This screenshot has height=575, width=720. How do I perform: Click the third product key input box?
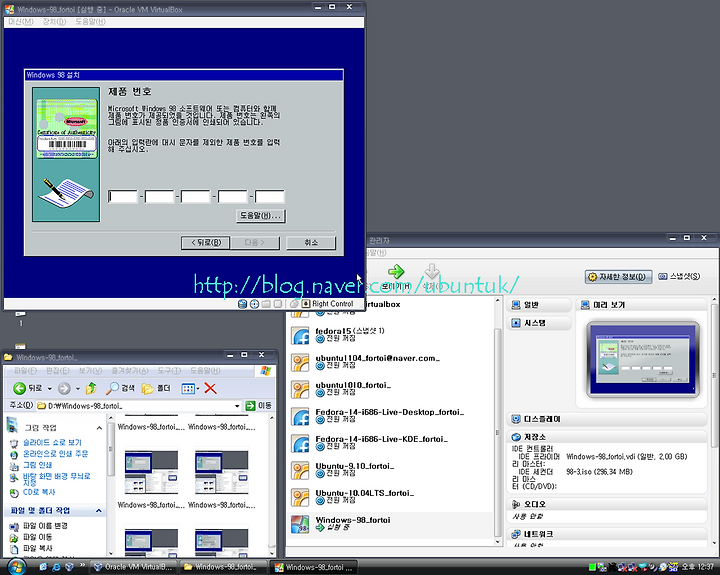[x=196, y=197]
